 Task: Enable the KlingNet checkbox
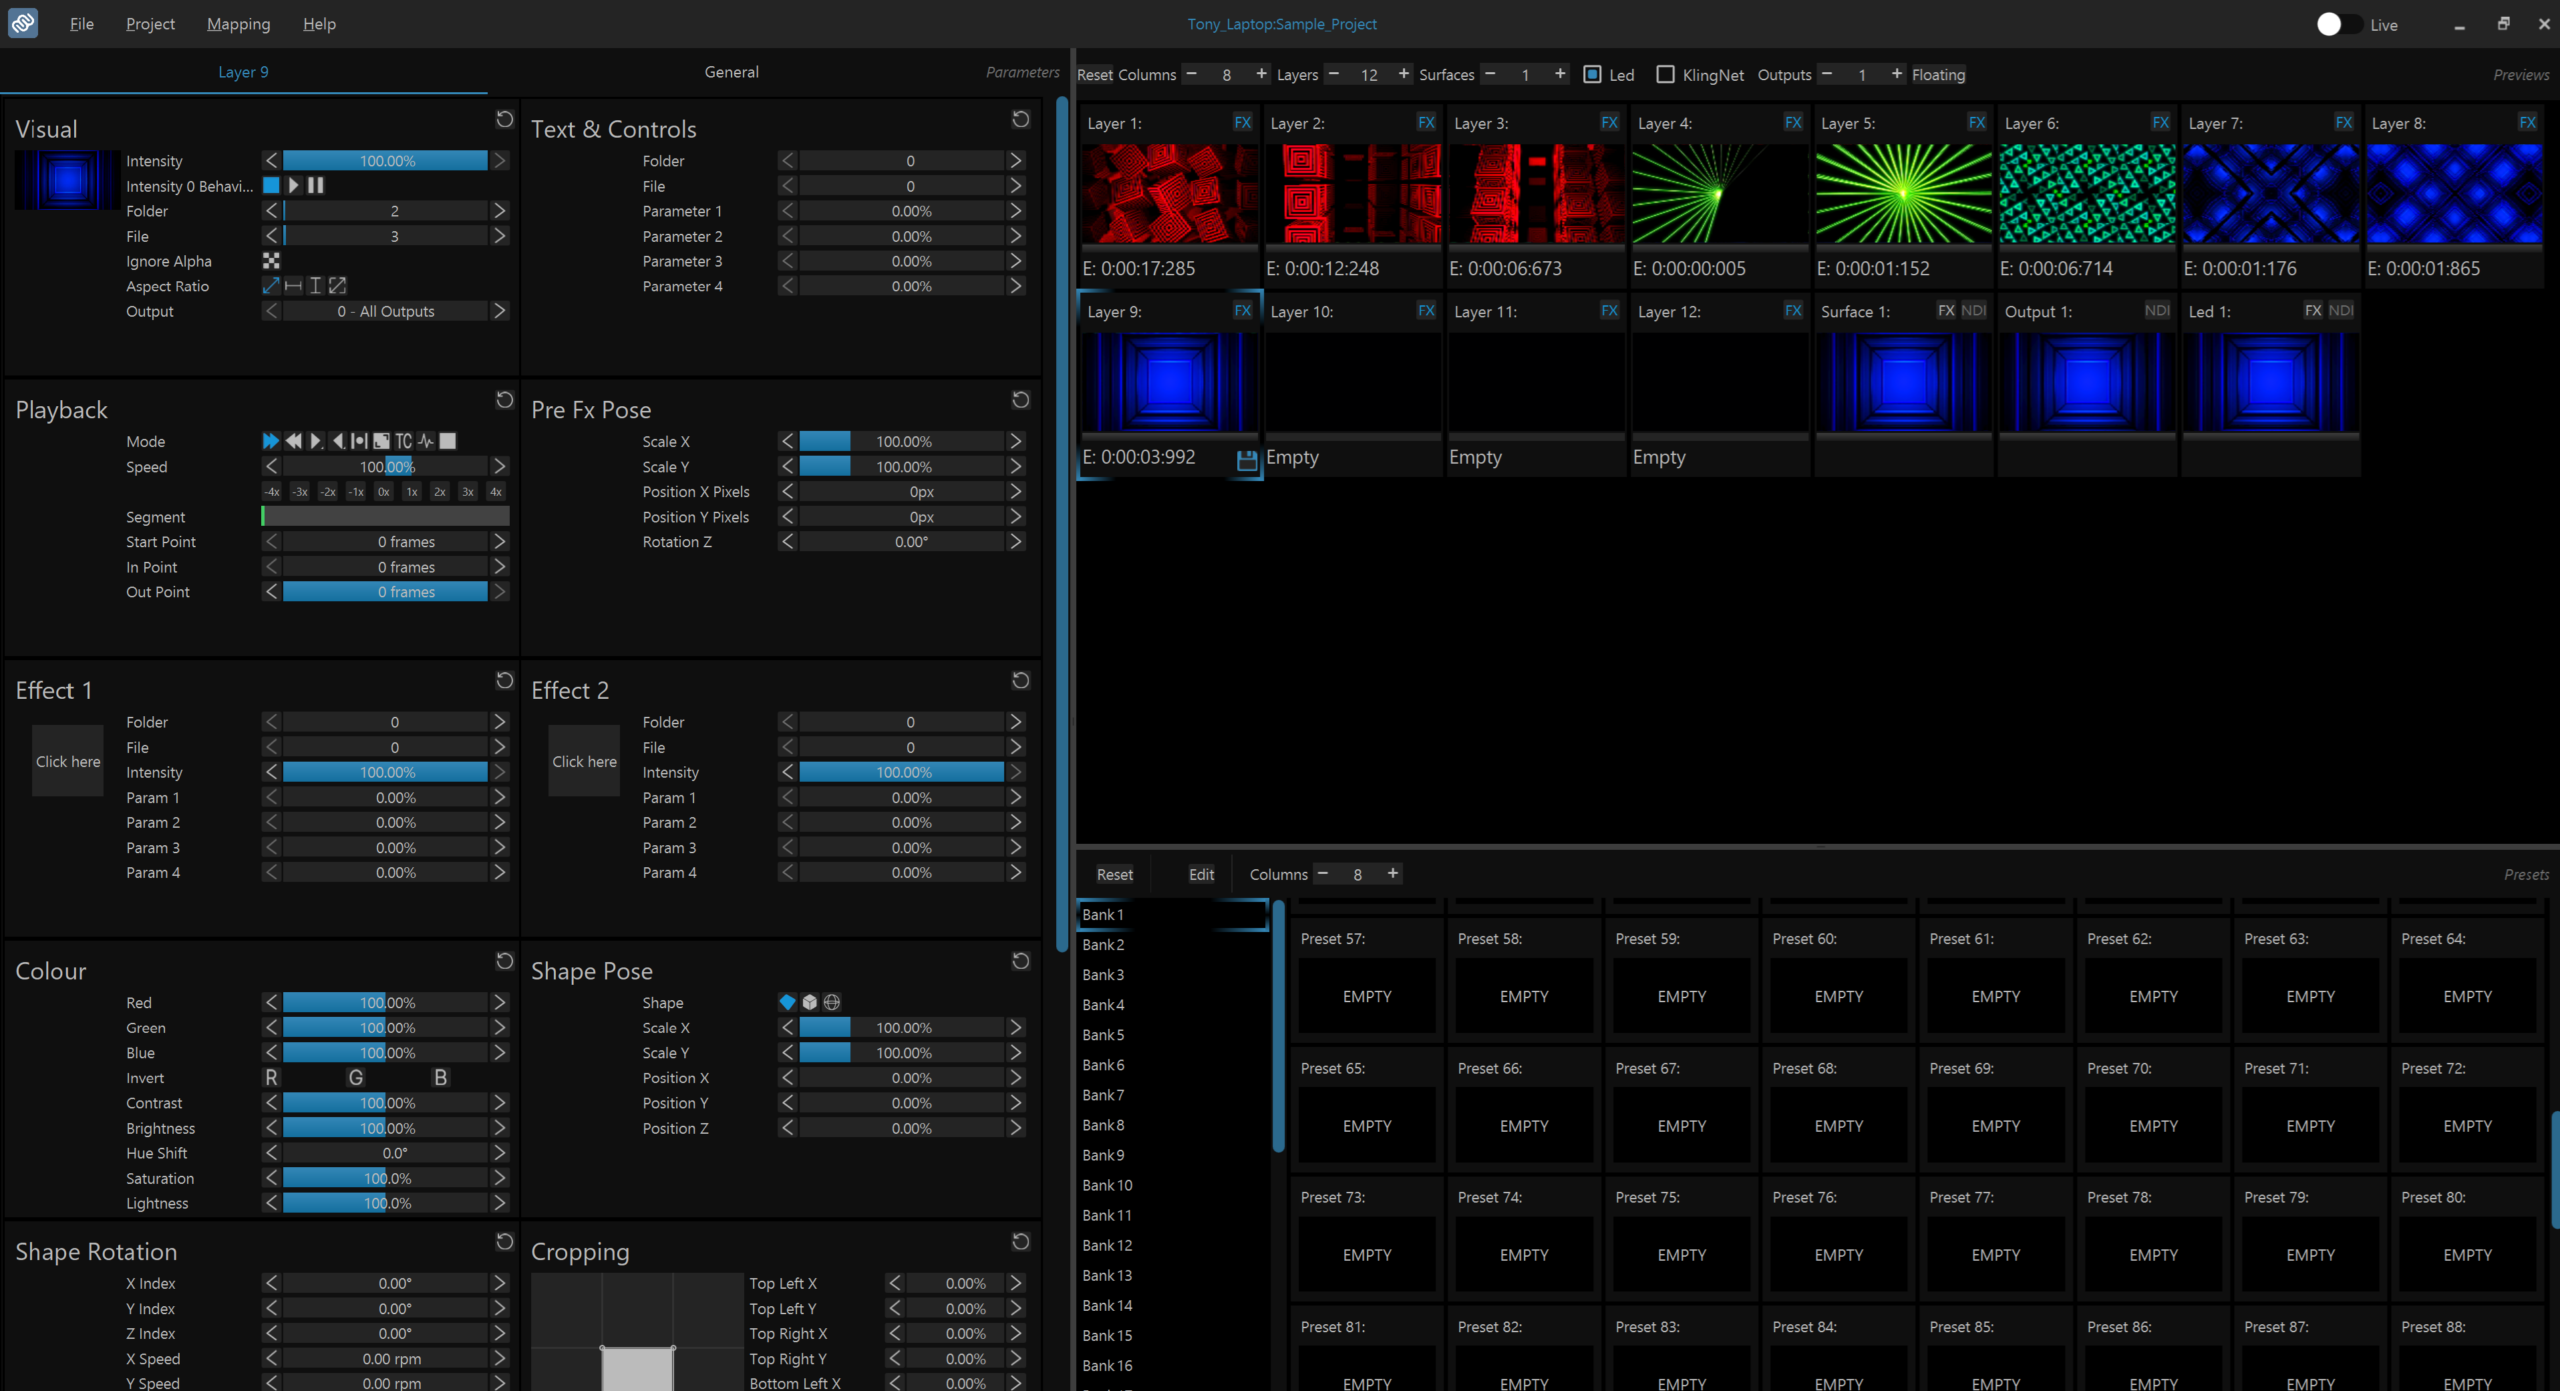tap(1665, 74)
